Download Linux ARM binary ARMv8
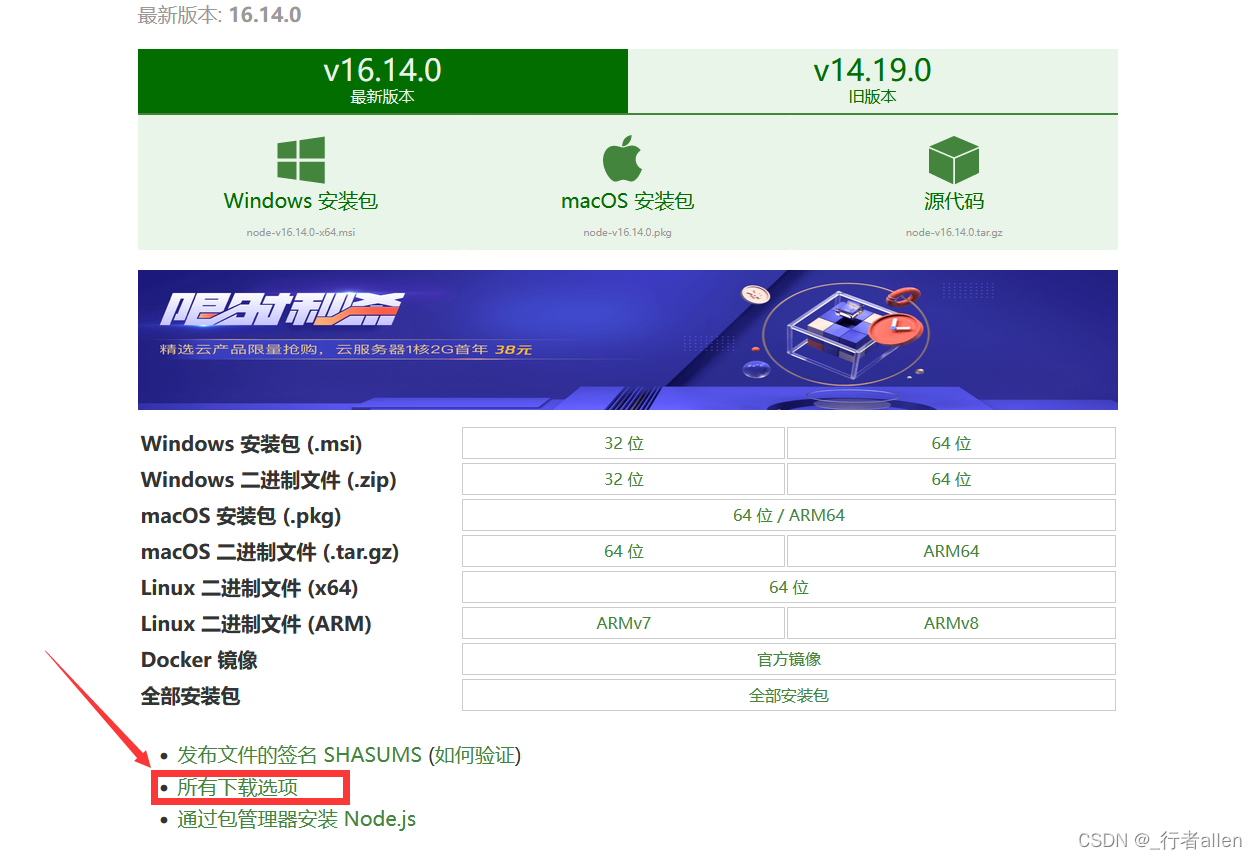Image resolution: width=1257 pixels, height=859 pixels. (x=951, y=623)
